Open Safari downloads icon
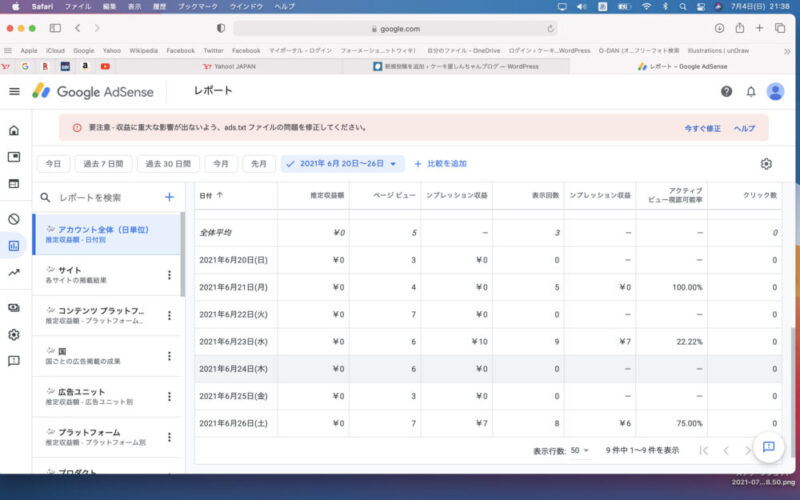This screenshot has width=800, height=500. tap(719, 29)
